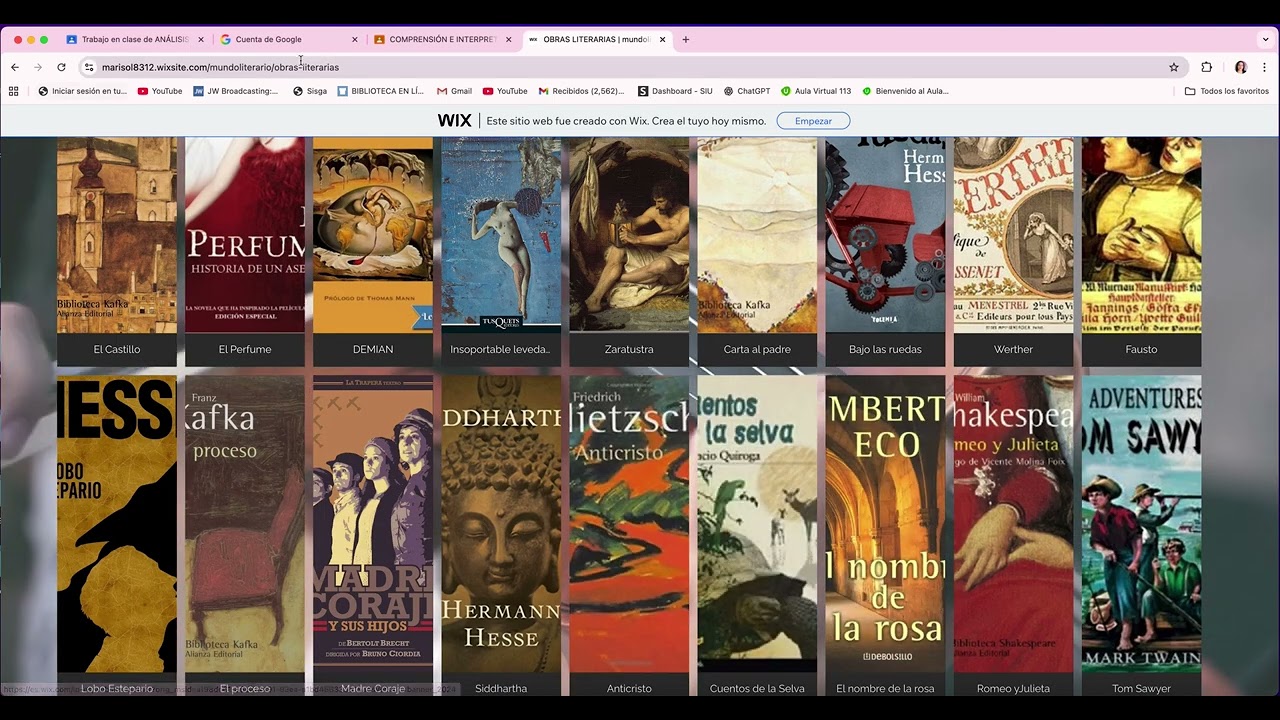Click the Tom Sawyer caption label
1280x720 pixels.
click(x=1141, y=688)
